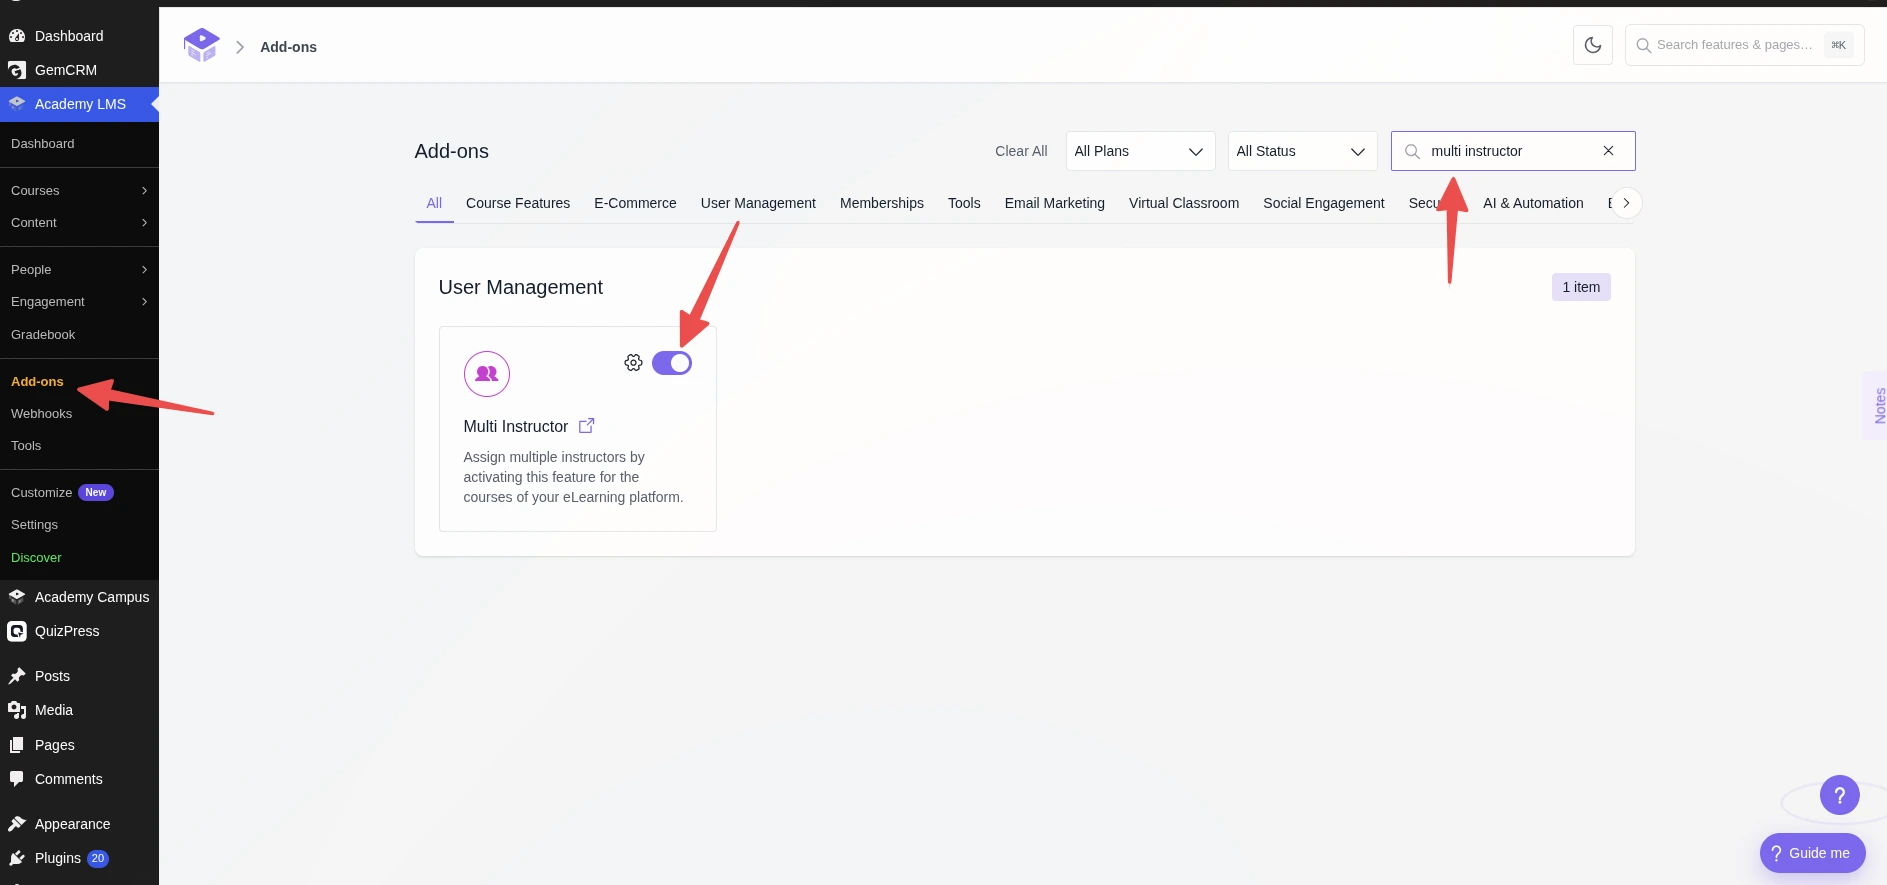Open Pages in the sidebar
This screenshot has width=1887, height=885.
click(79, 745)
